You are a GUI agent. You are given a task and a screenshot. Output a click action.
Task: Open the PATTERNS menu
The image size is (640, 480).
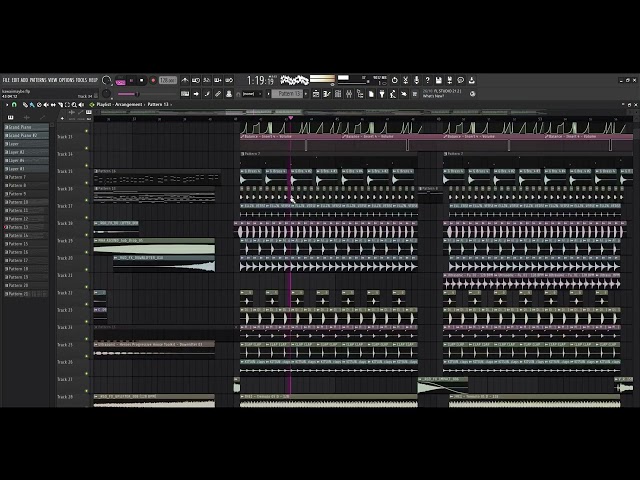pos(38,80)
